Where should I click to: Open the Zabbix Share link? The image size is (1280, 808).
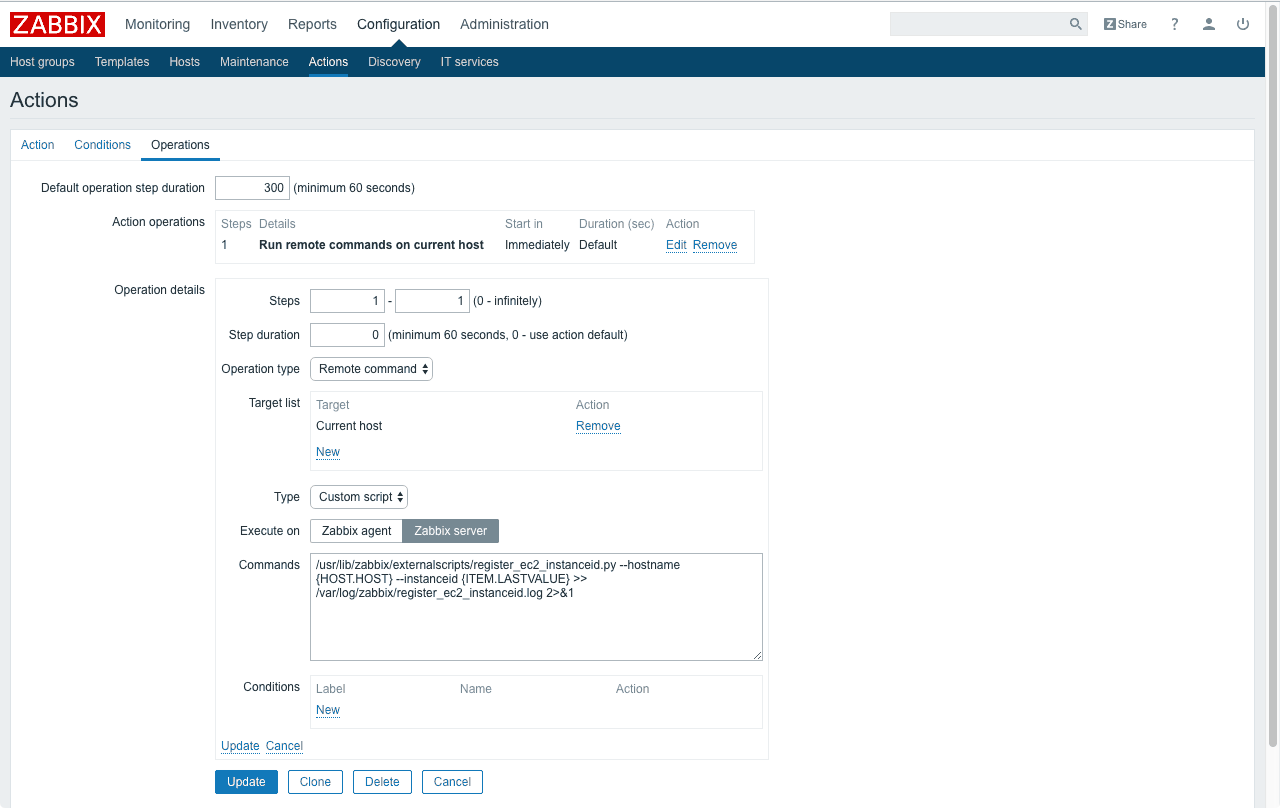coord(1125,24)
